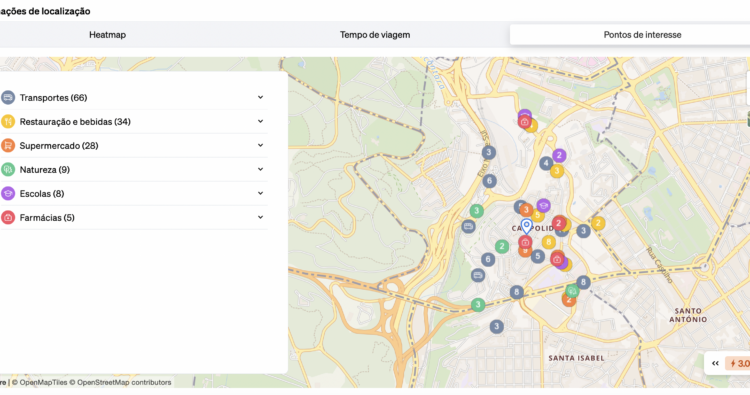The image size is (750, 395).
Task: Open the Tempo de viagem tab
Action: 375,34
